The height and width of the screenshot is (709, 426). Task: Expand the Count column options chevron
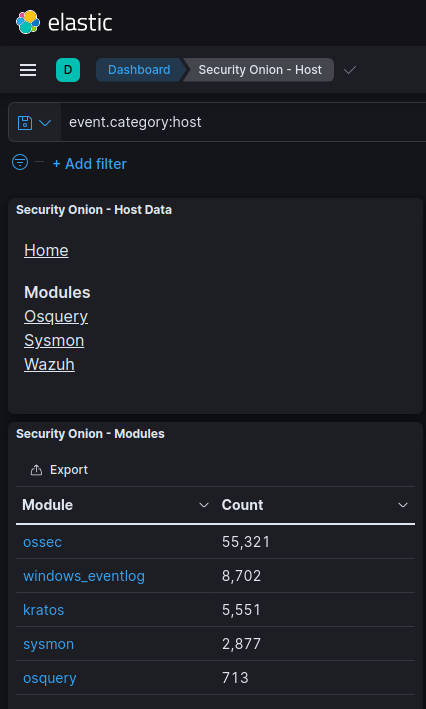tap(402, 505)
